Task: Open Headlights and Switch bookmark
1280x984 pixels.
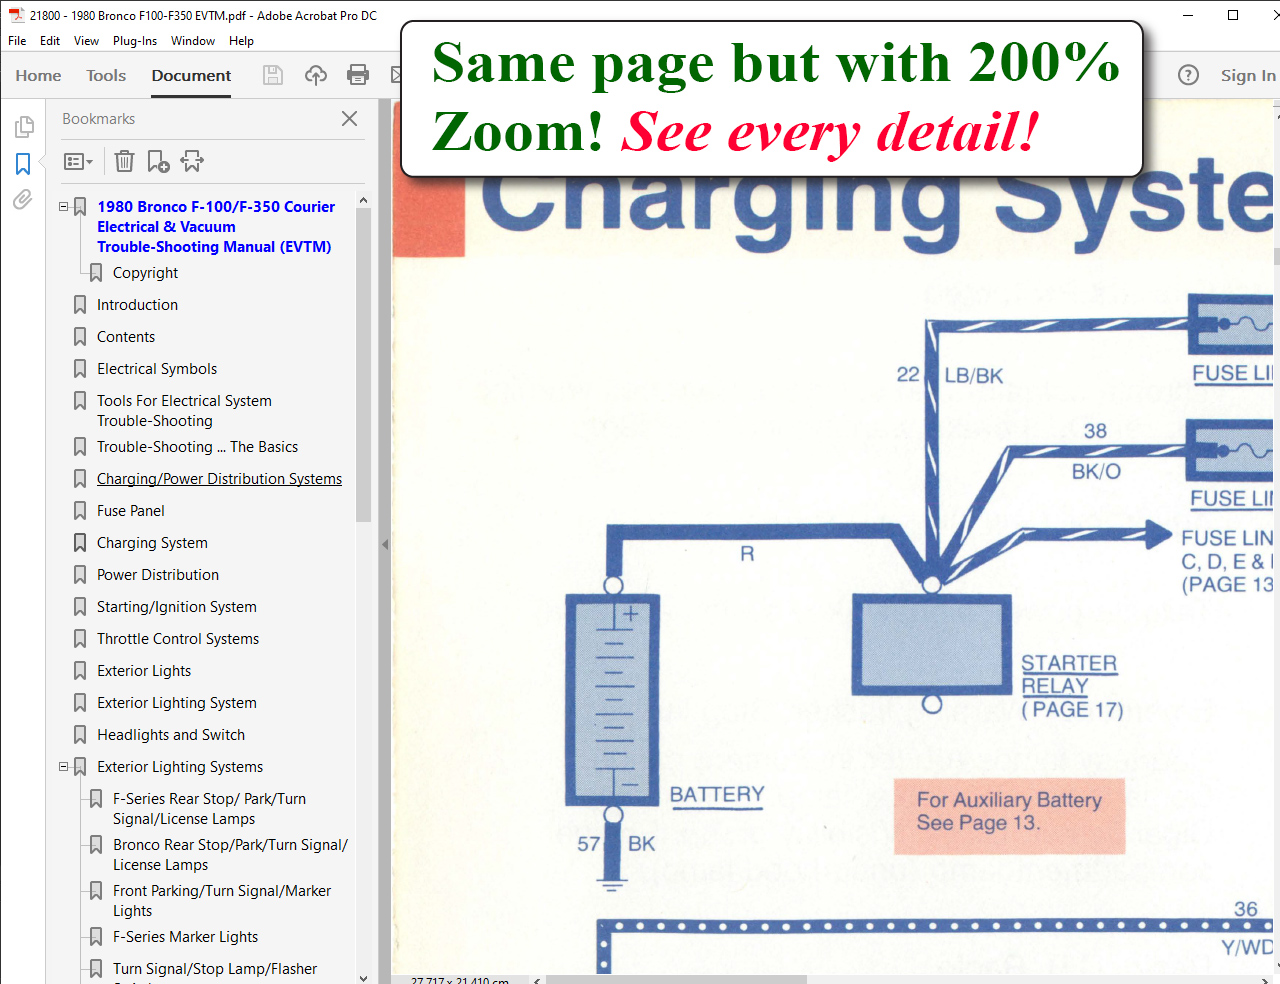Action: [x=171, y=735]
